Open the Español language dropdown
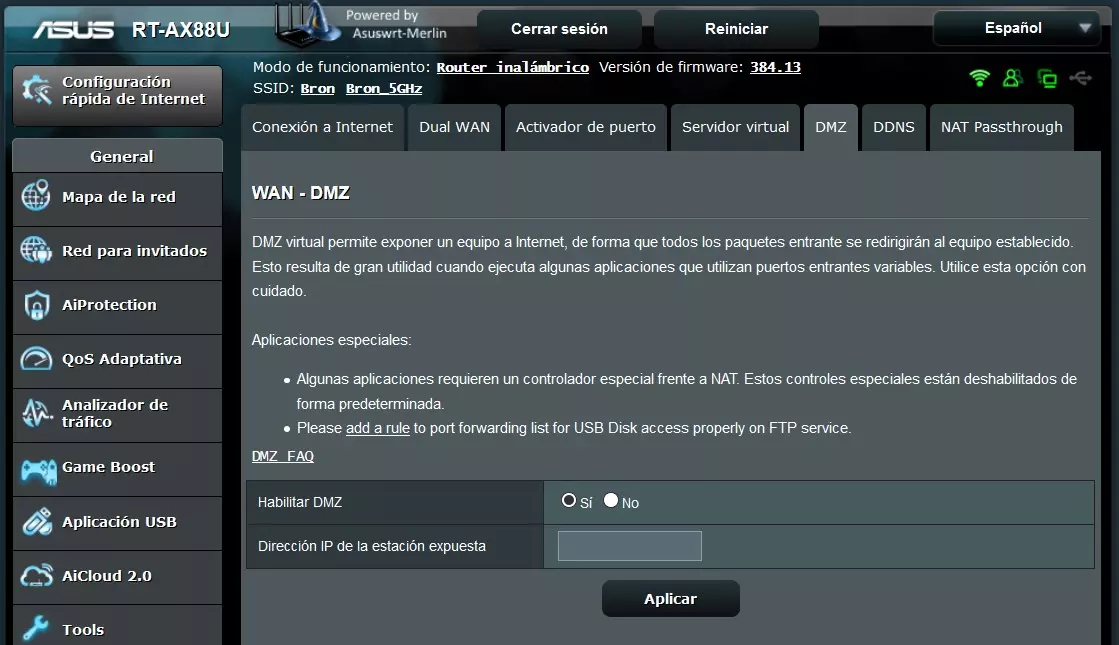The height and width of the screenshot is (645, 1119). (x=1016, y=28)
